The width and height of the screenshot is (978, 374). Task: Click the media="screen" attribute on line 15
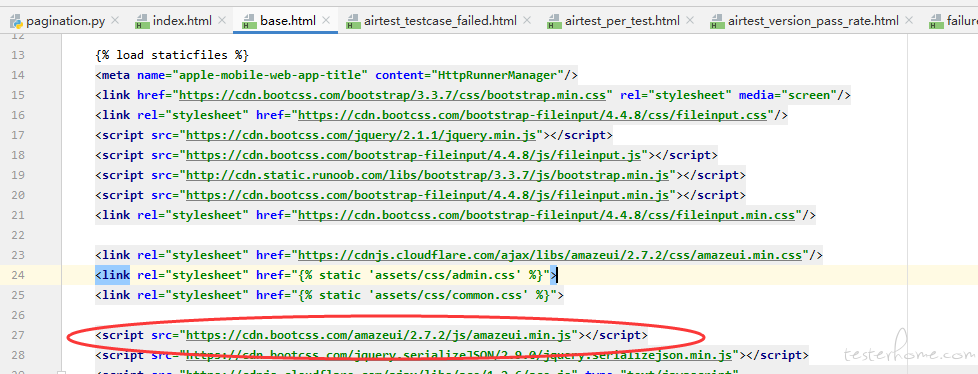(788, 95)
